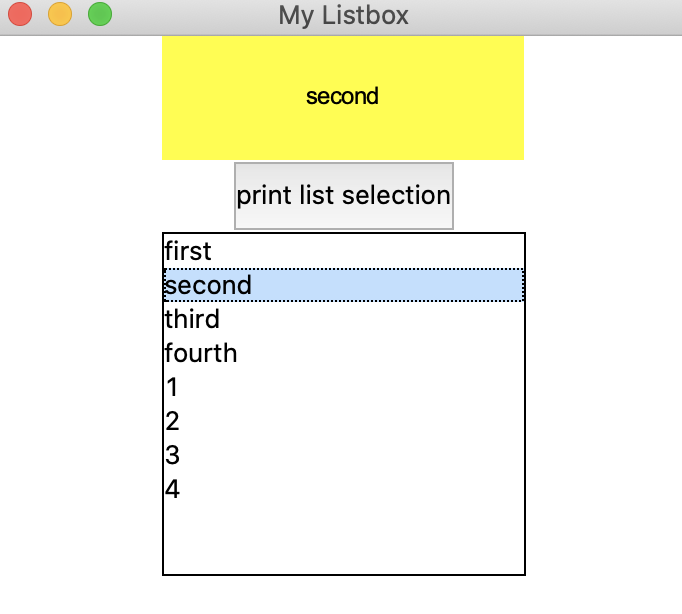Click the empty listbox area below item "4"

pos(343,540)
